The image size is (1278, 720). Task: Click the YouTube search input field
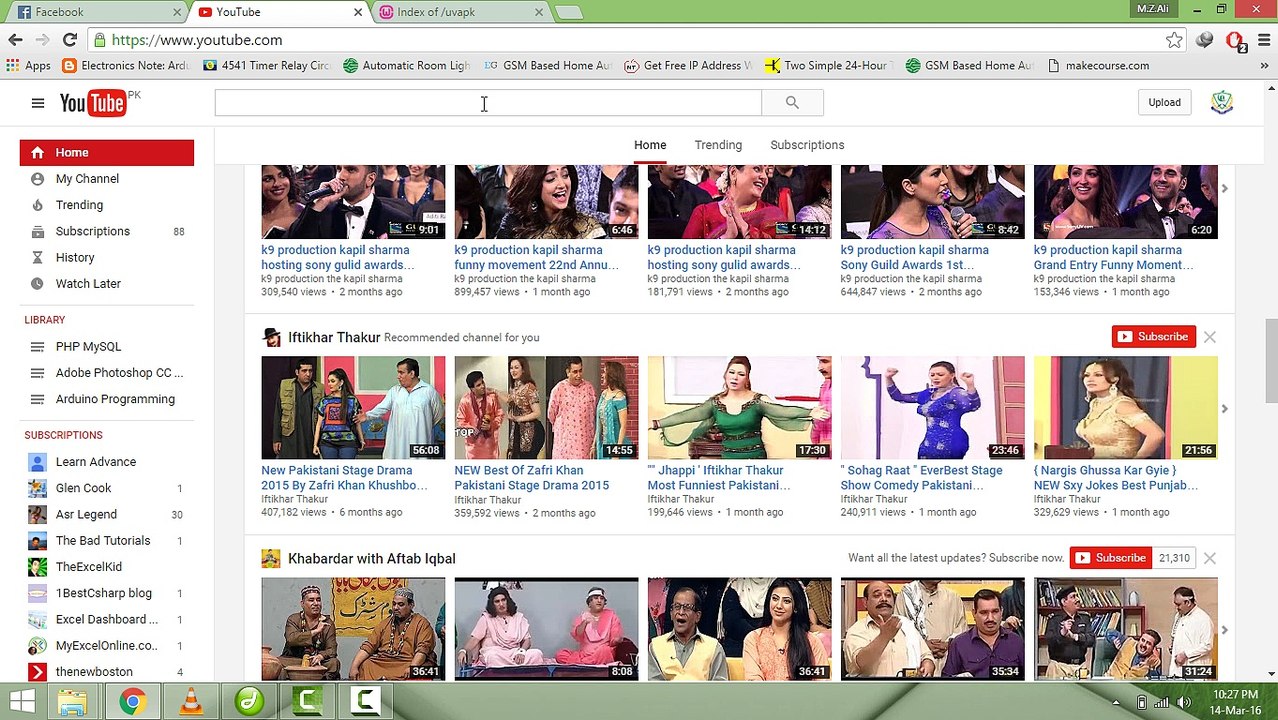click(x=488, y=102)
